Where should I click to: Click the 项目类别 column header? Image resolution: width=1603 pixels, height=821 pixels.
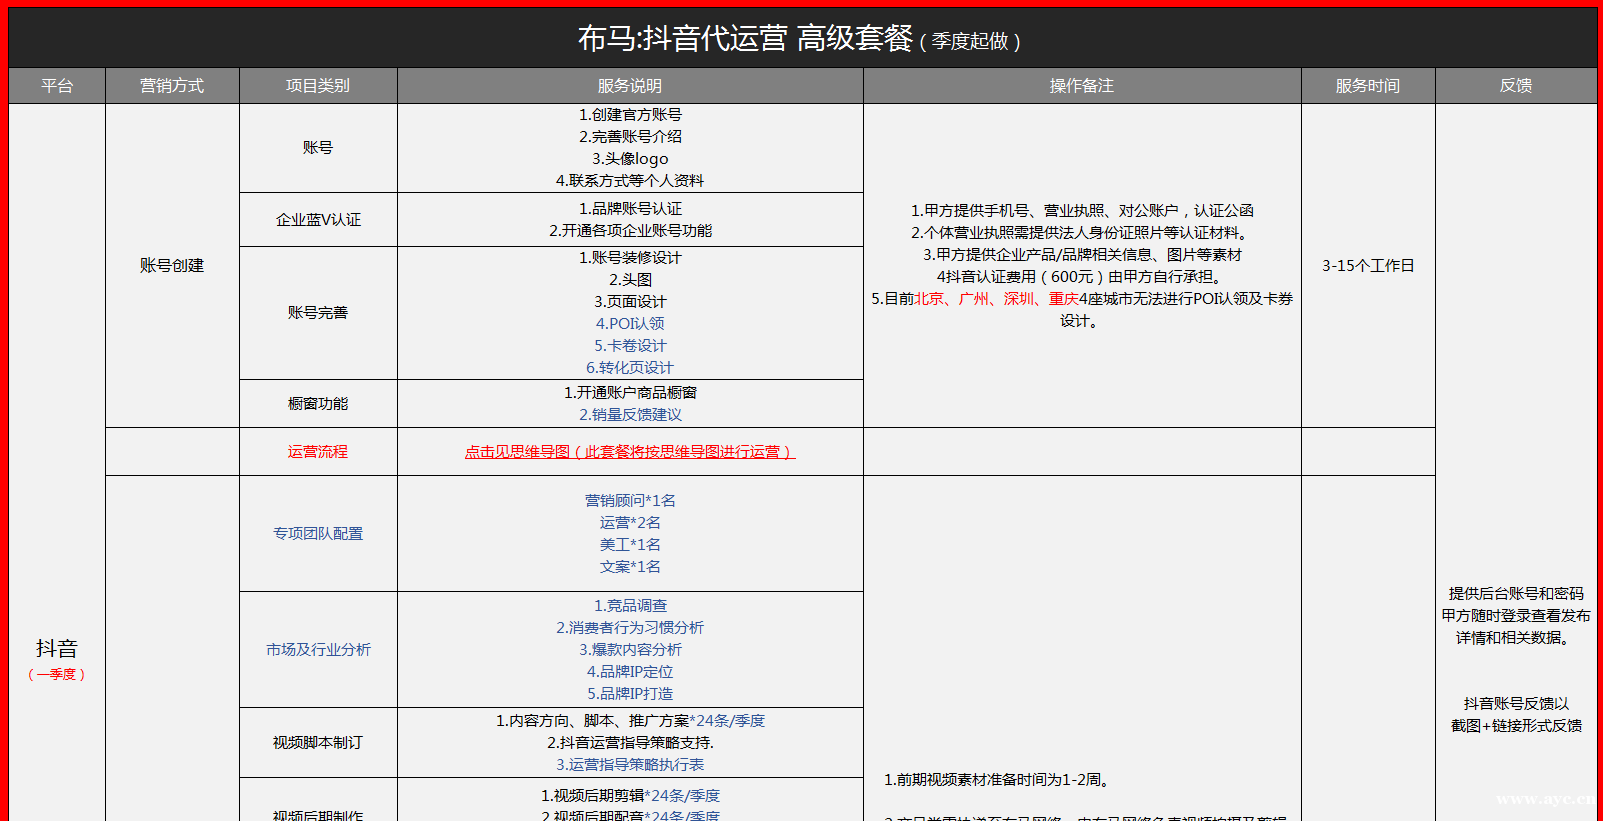(318, 86)
